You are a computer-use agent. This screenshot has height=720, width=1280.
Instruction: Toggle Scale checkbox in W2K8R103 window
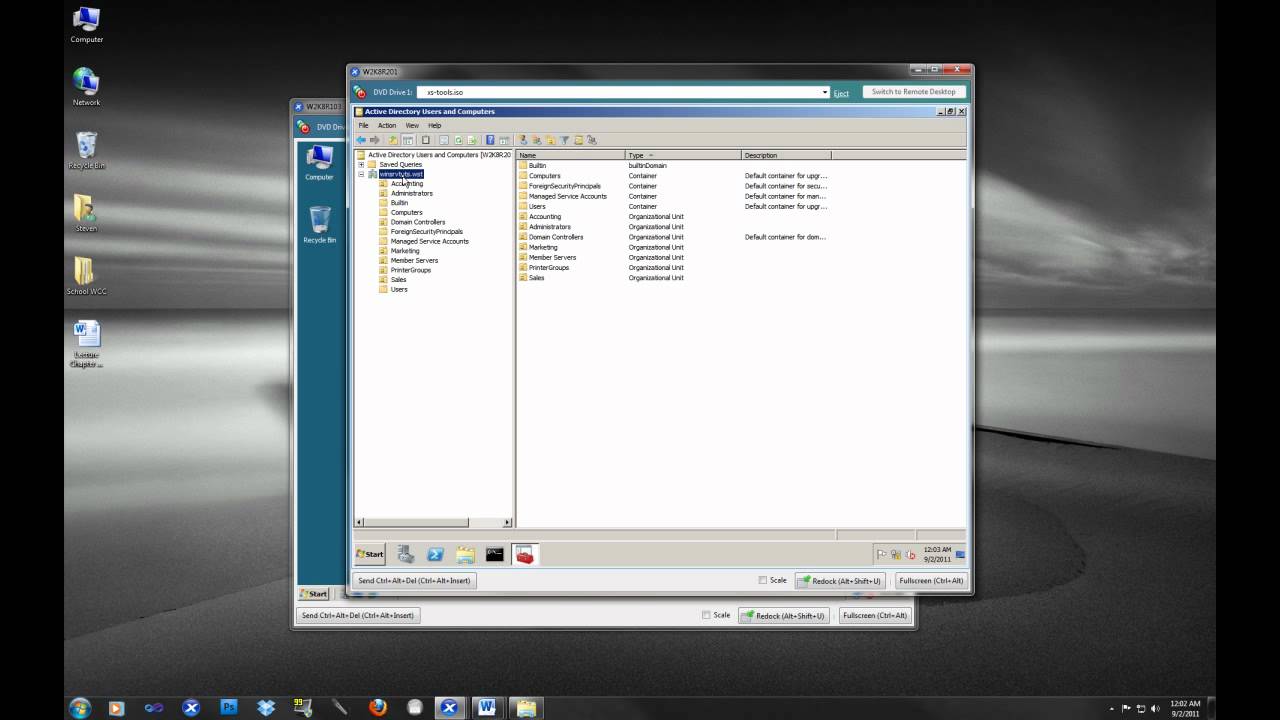click(x=706, y=615)
